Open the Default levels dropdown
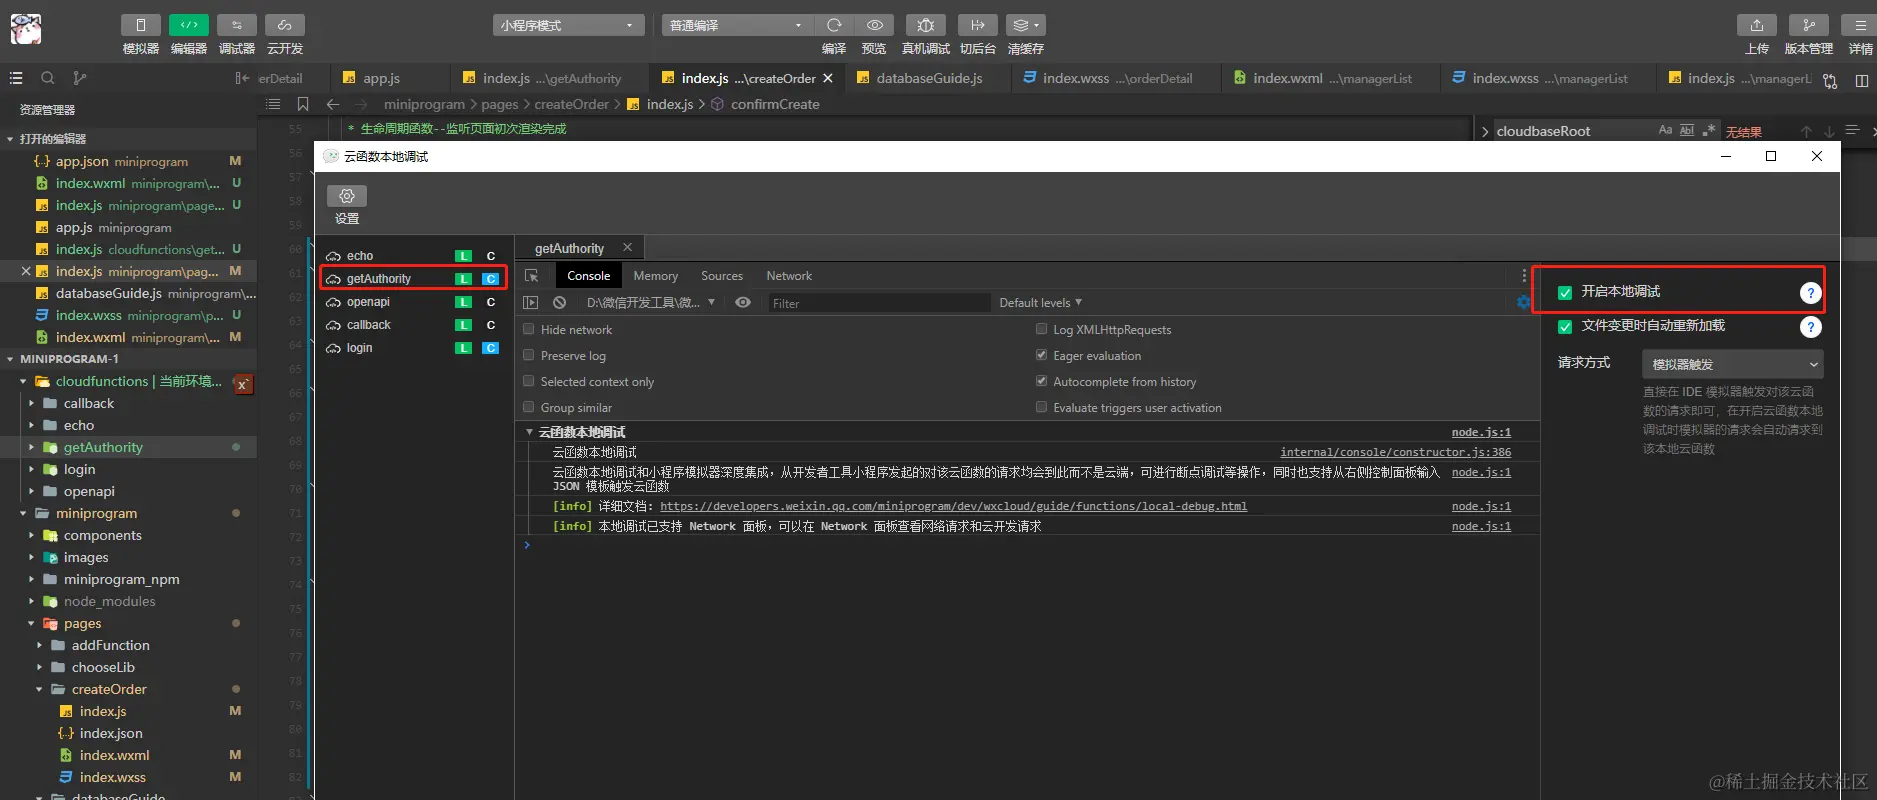The height and width of the screenshot is (800, 1877). (1040, 303)
